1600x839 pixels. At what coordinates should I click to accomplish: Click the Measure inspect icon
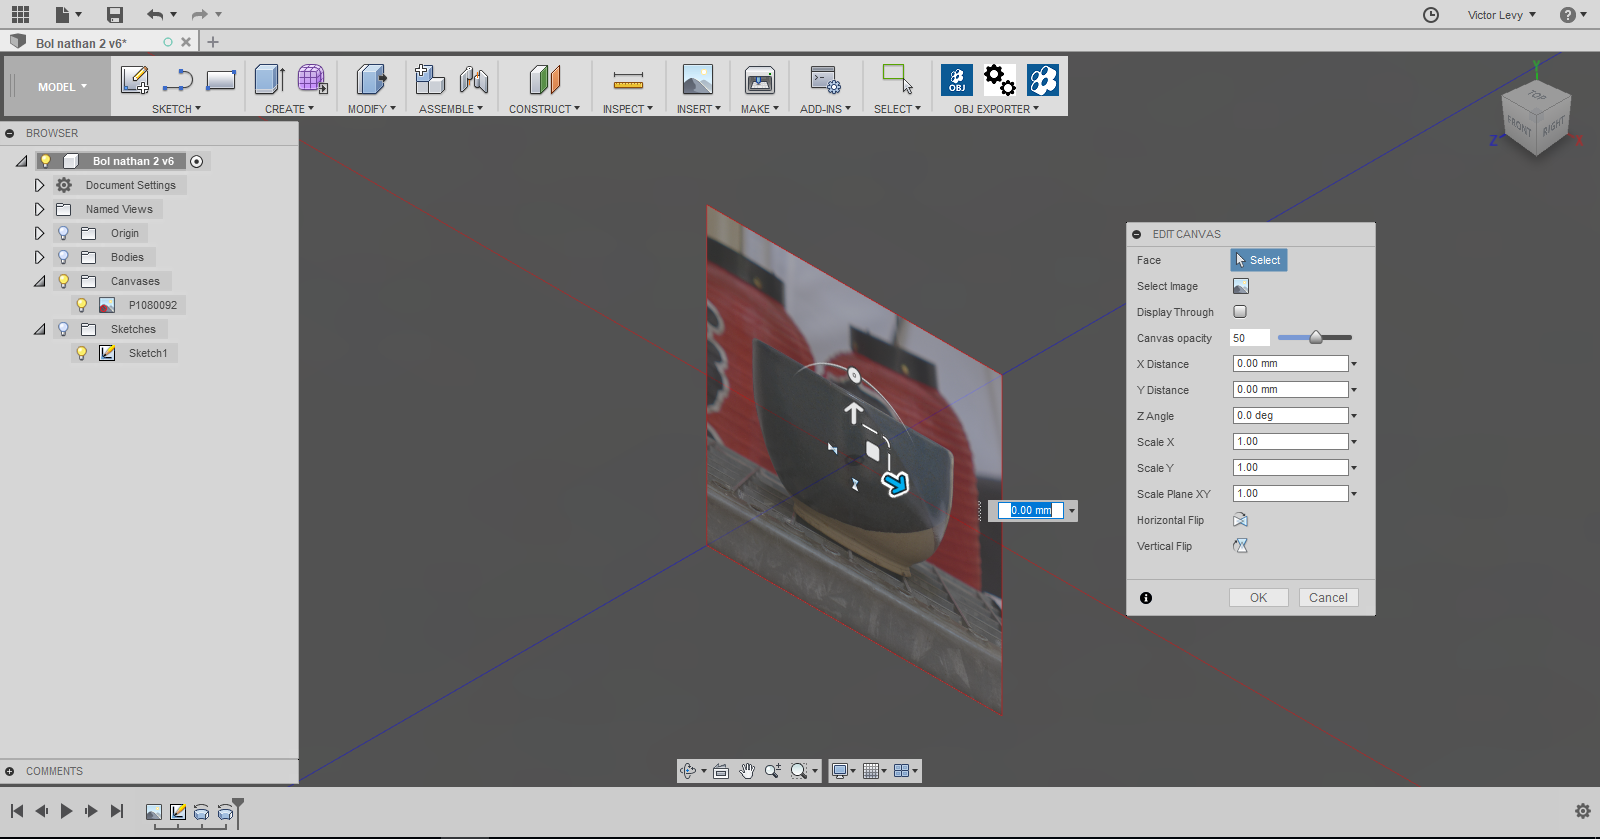tap(628, 80)
